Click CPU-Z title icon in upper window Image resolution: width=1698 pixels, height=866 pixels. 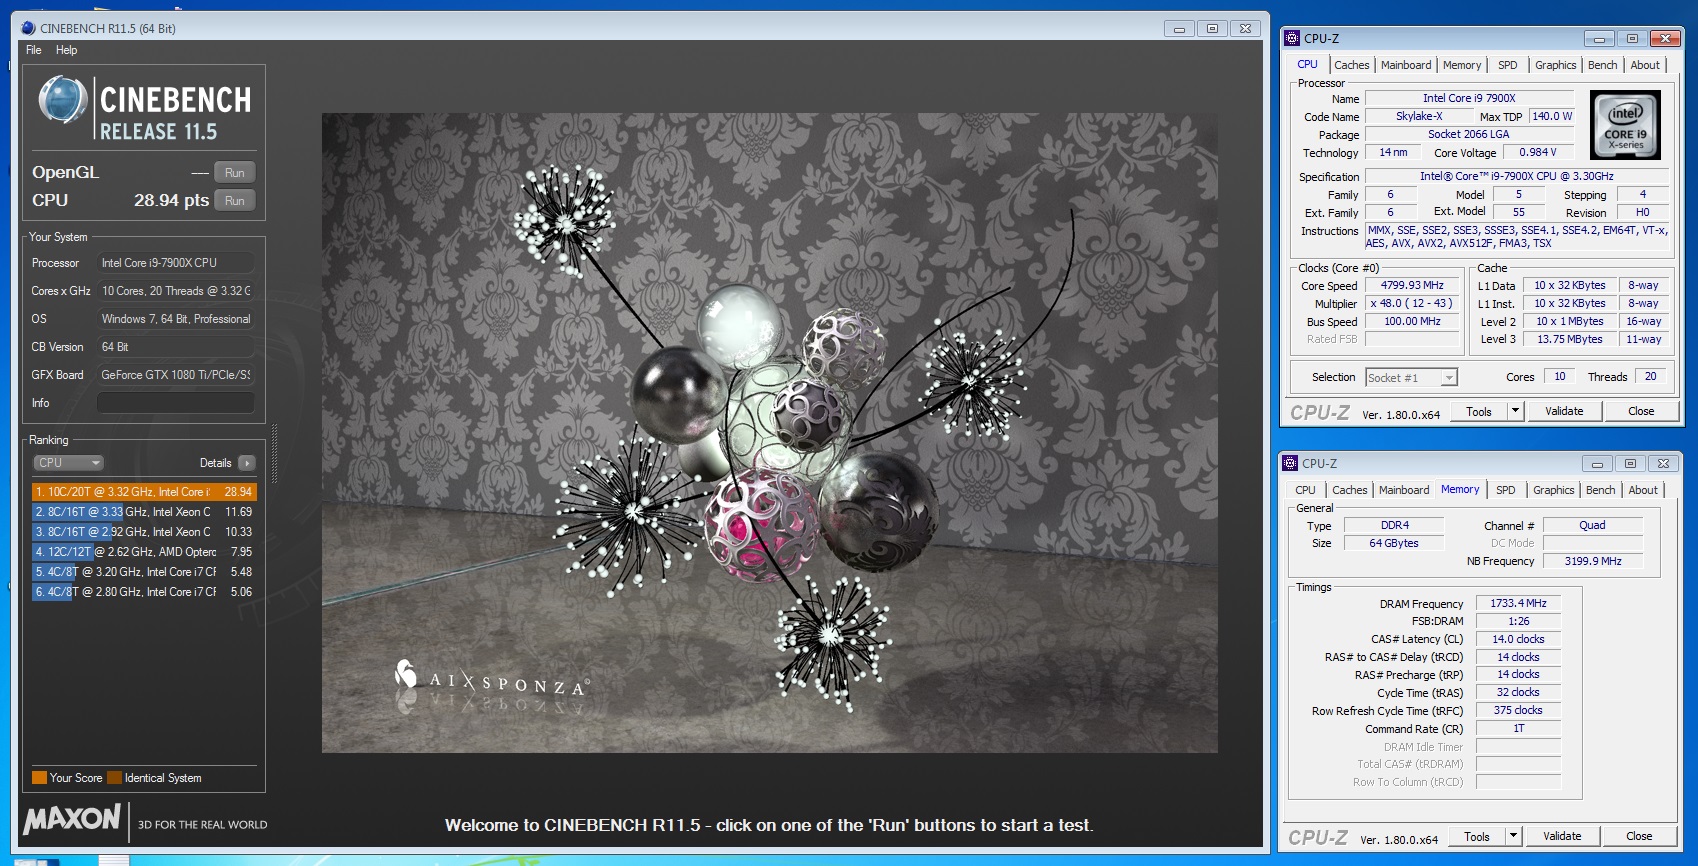(1292, 39)
